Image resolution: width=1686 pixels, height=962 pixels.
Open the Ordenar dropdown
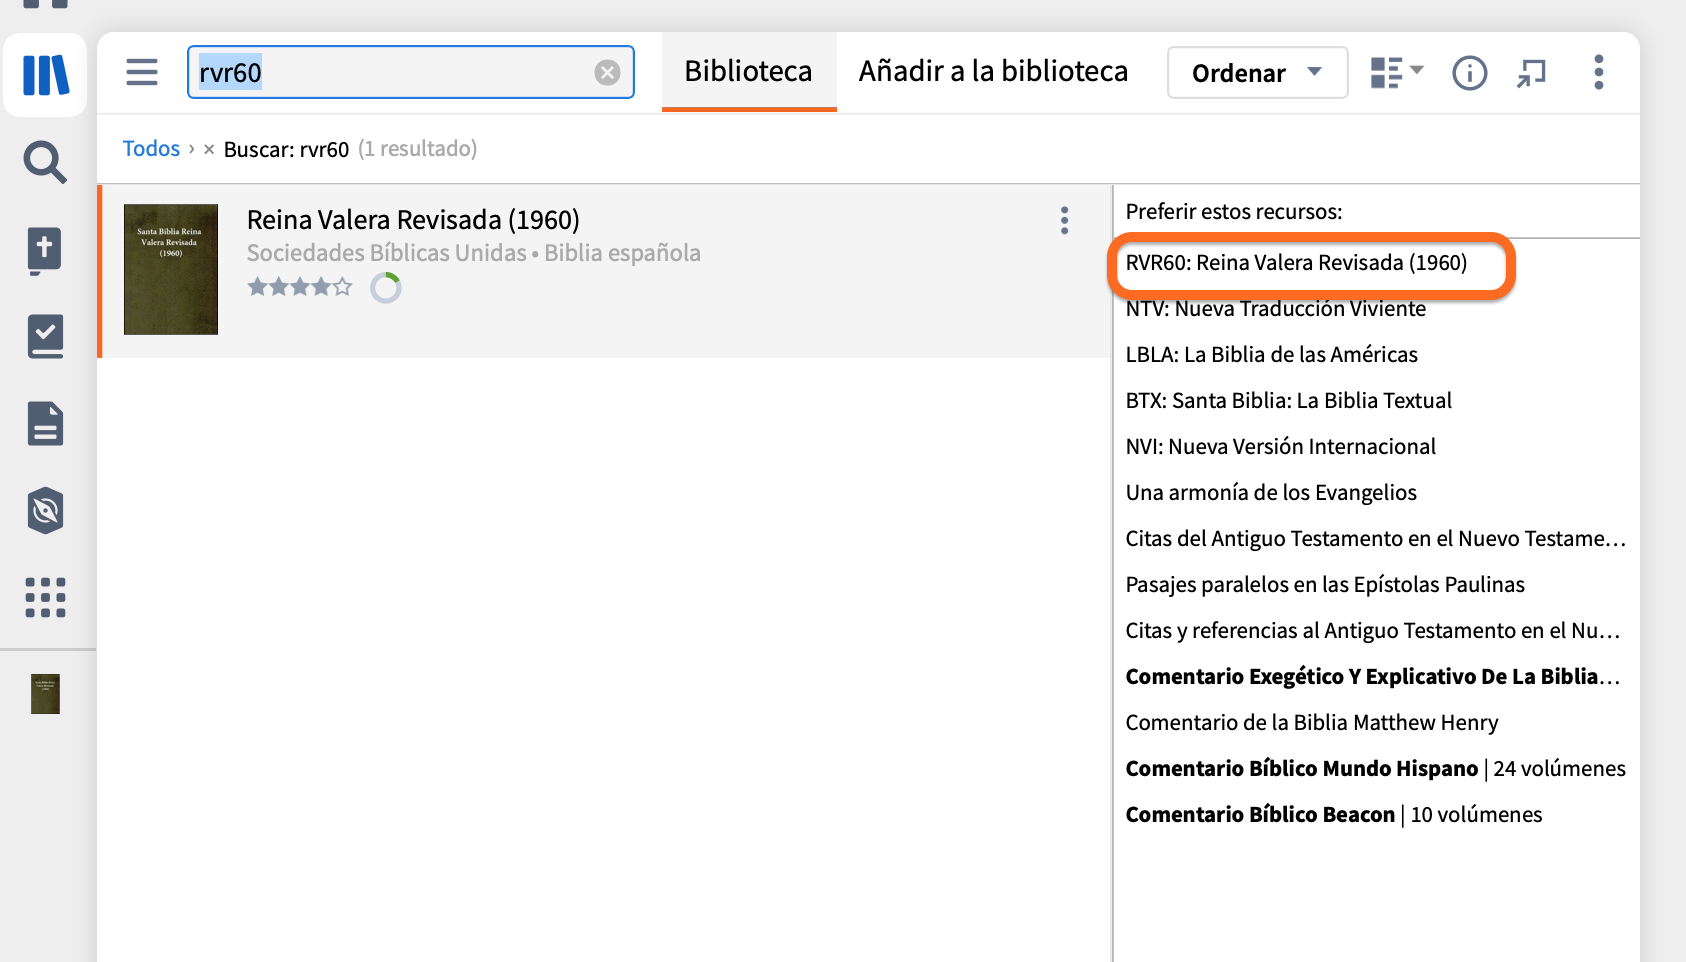click(1257, 73)
